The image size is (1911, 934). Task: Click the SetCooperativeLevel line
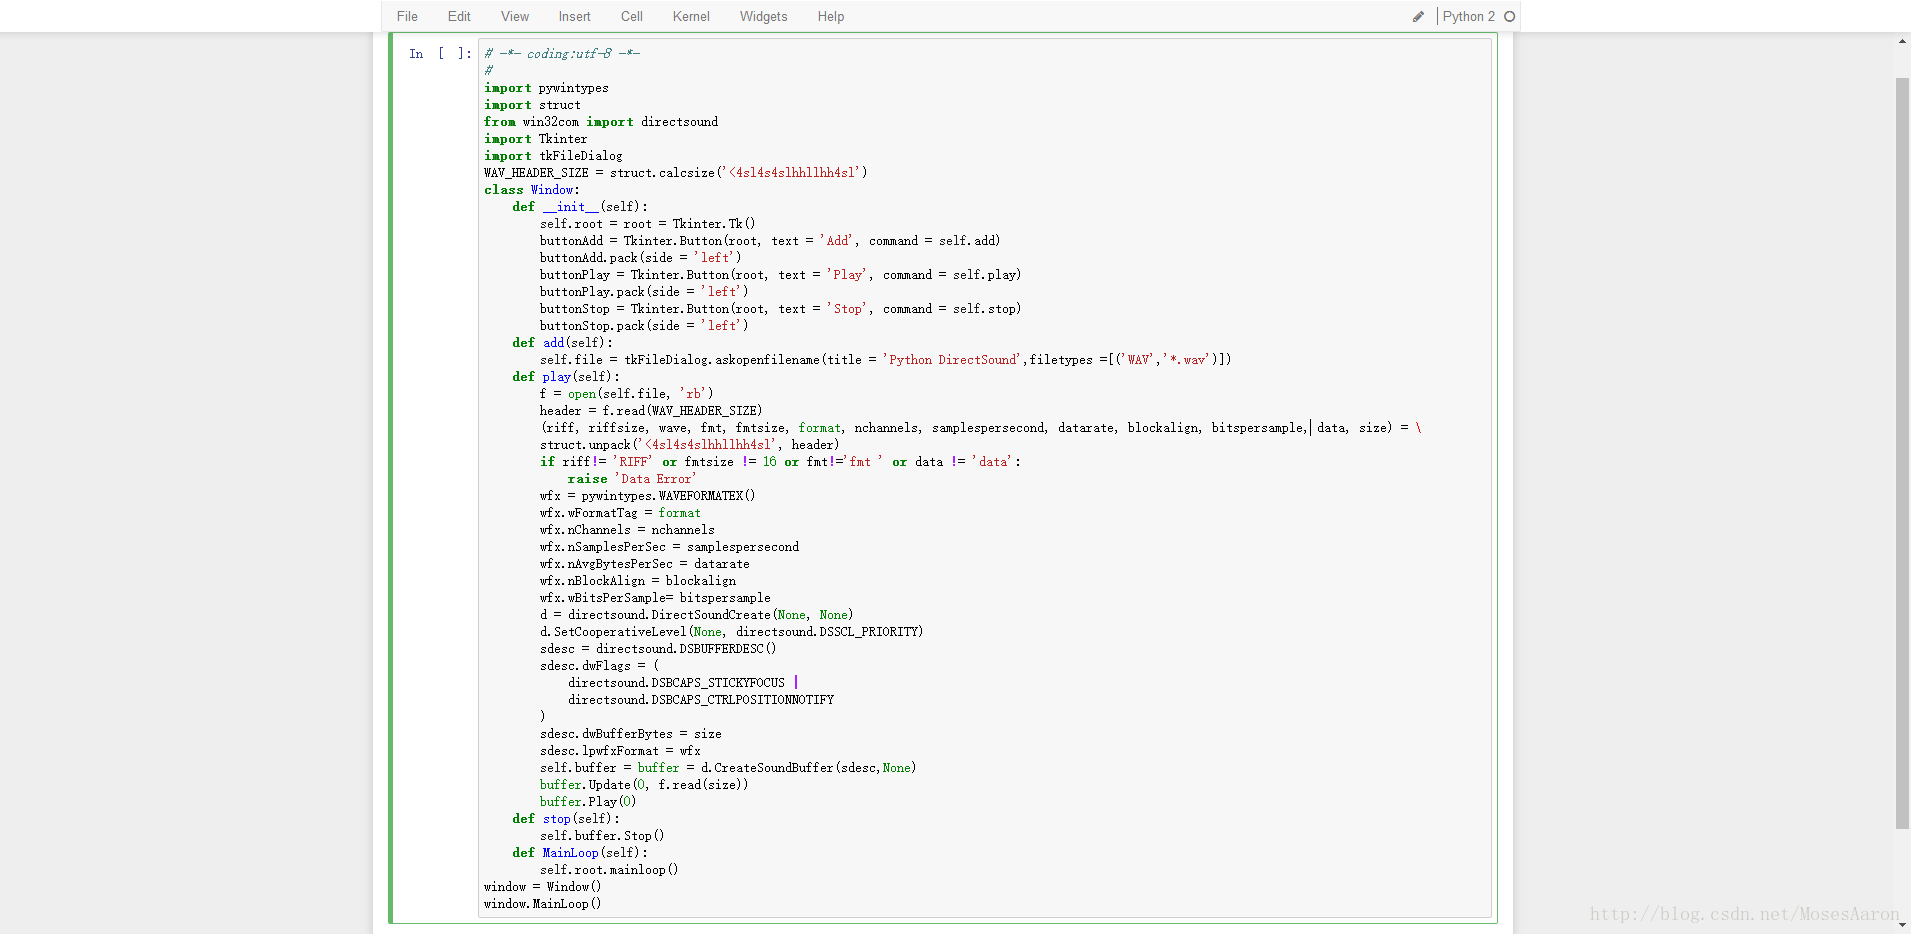click(732, 632)
